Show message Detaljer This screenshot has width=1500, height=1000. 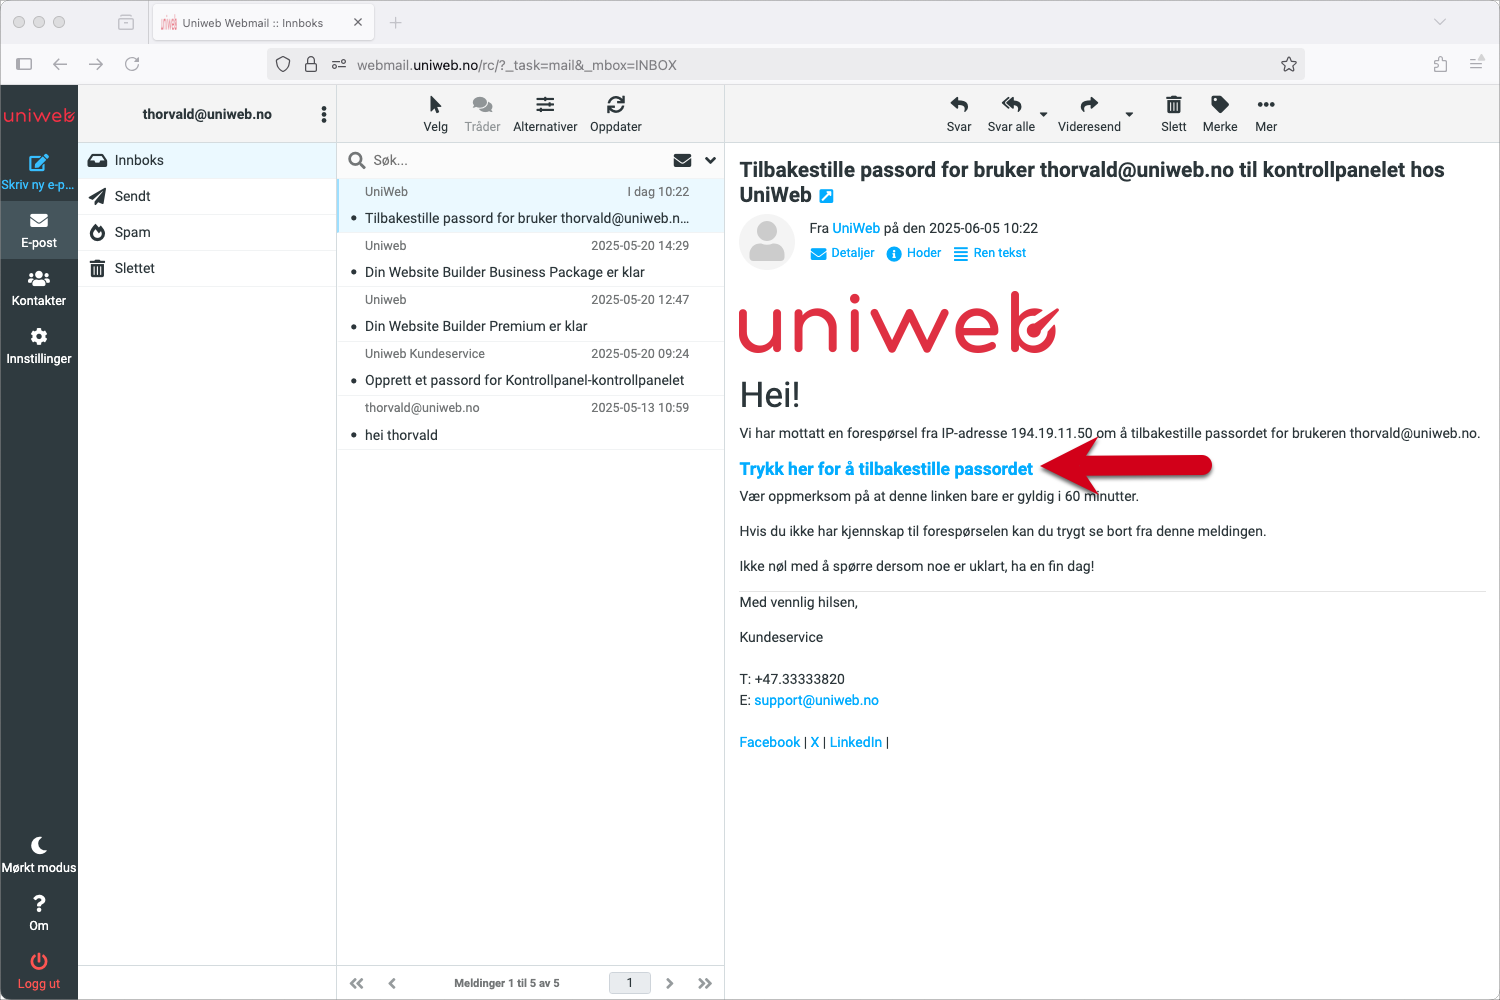(x=842, y=253)
